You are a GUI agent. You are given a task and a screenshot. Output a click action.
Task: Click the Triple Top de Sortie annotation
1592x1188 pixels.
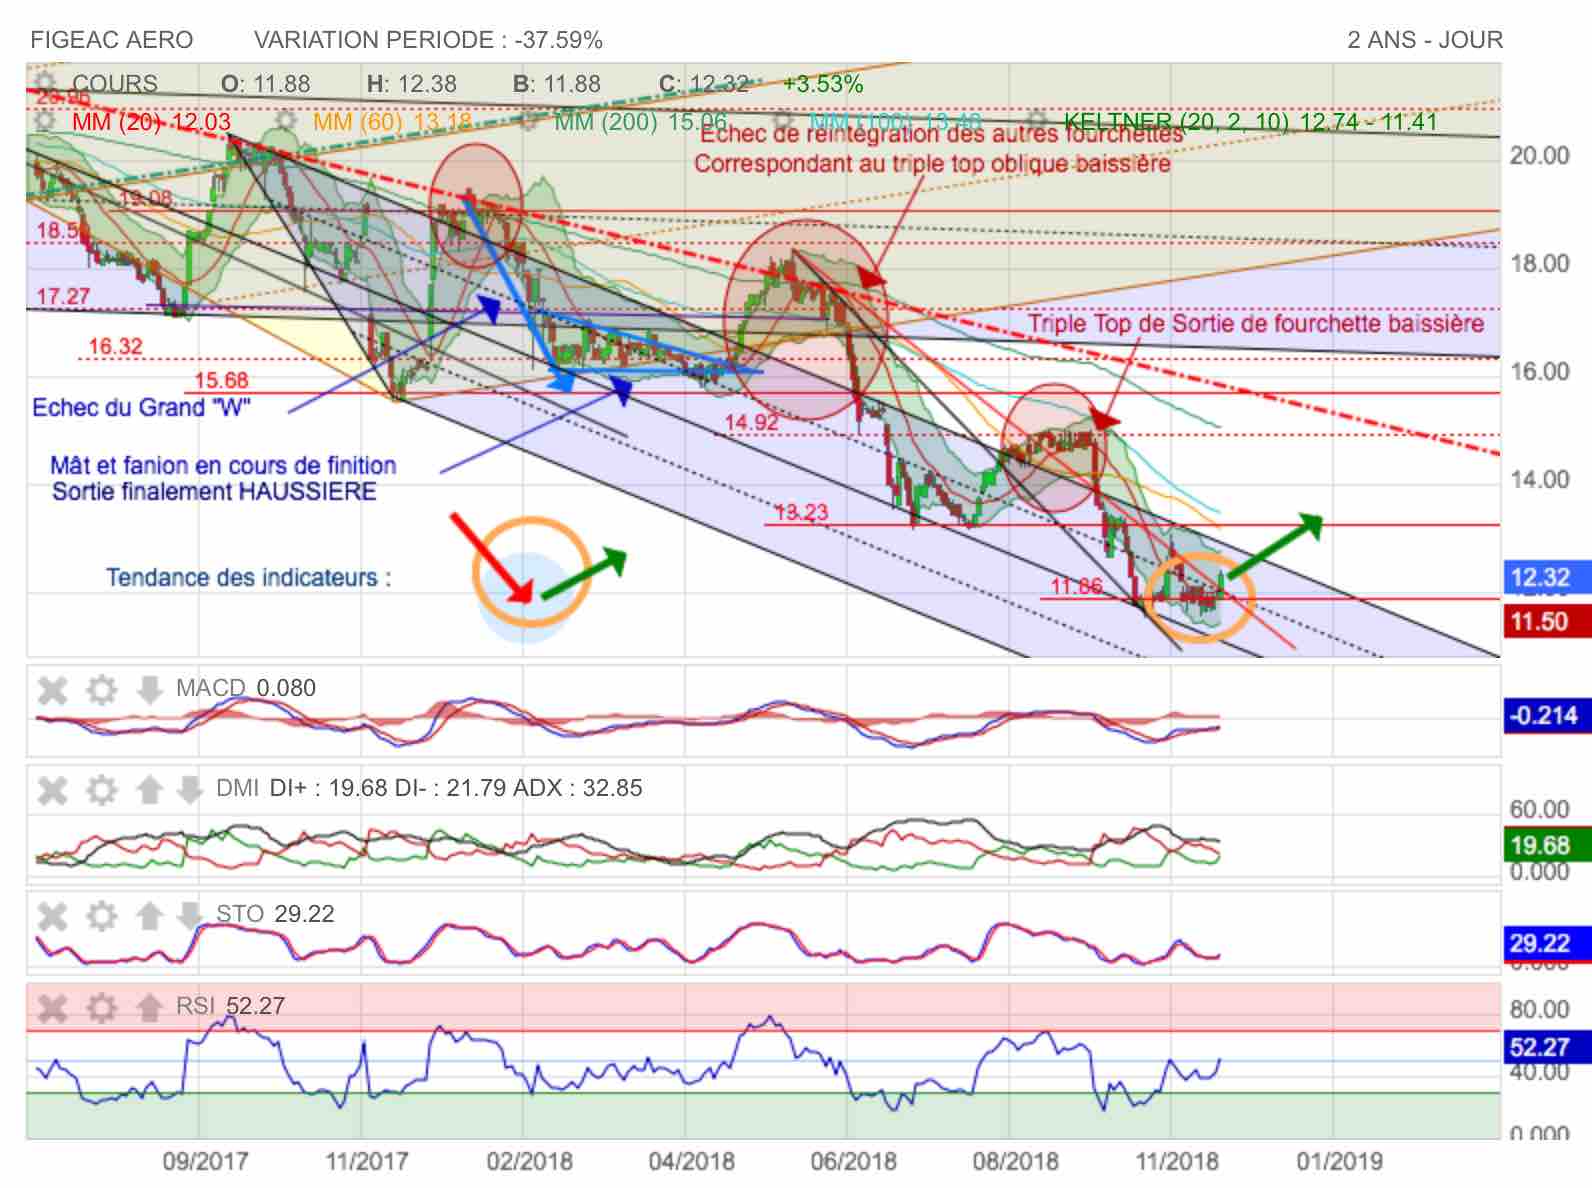[1256, 324]
